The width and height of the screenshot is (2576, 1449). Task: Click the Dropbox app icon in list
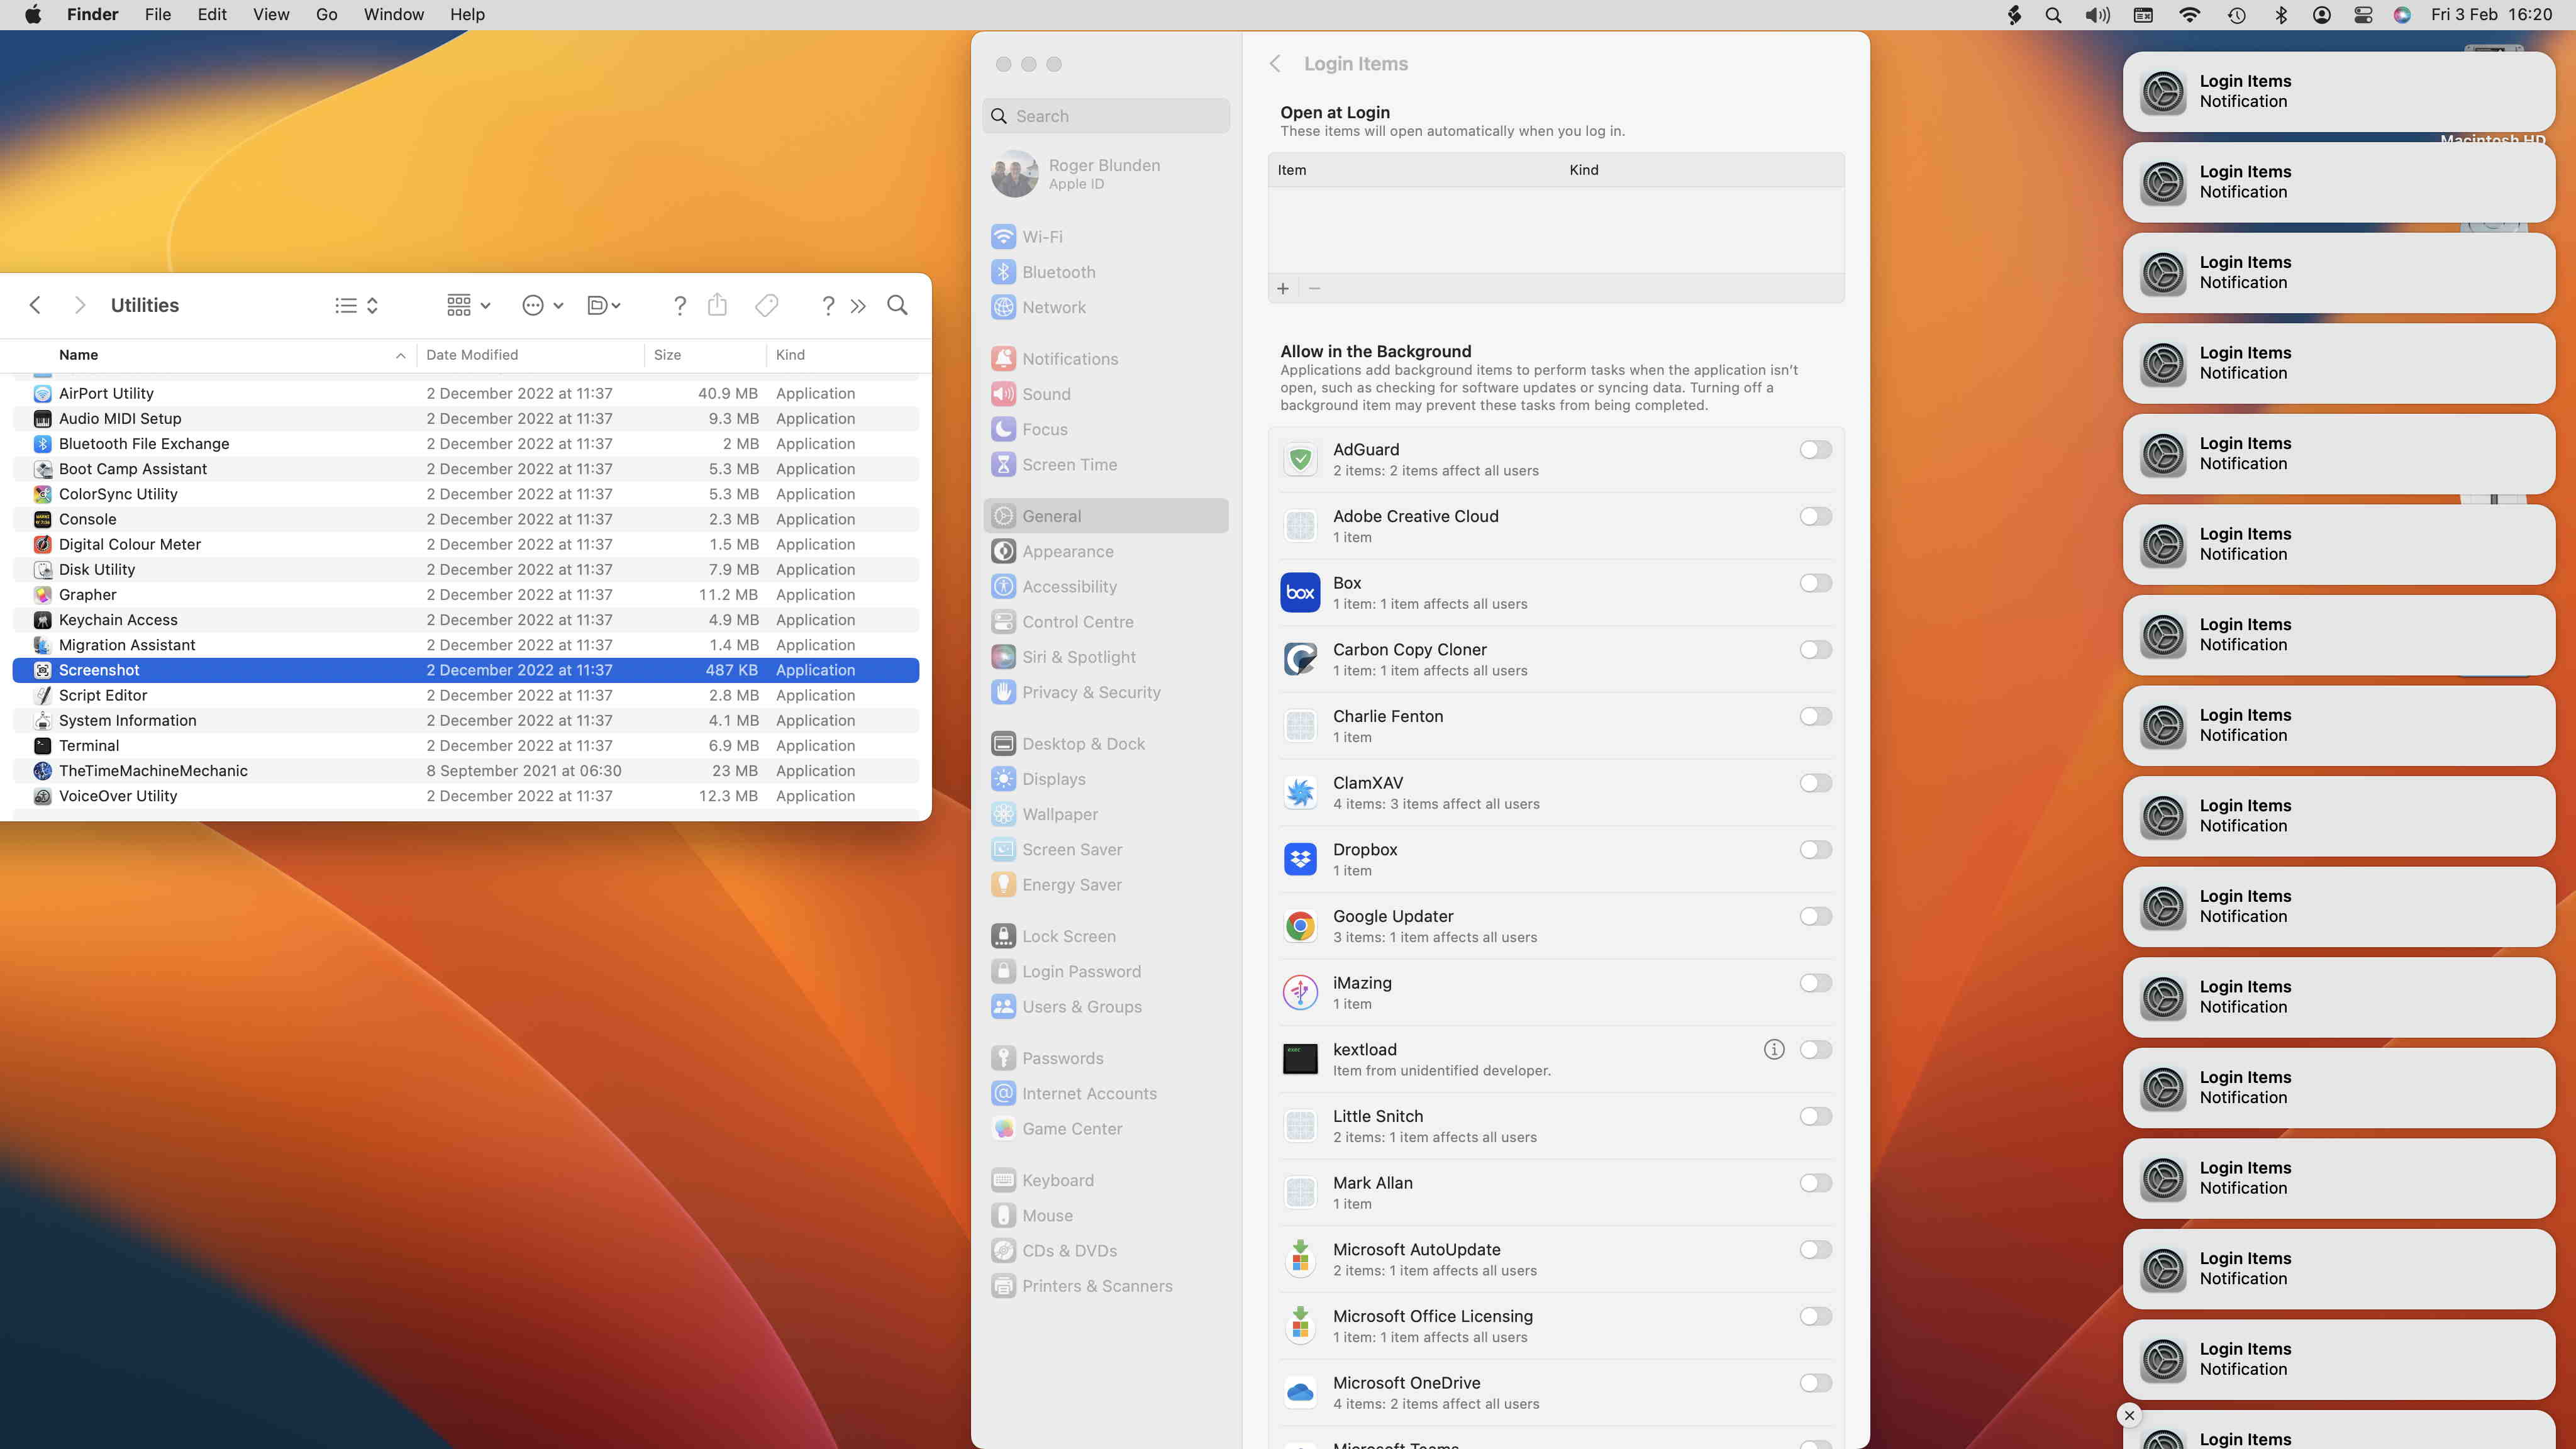tap(1300, 859)
